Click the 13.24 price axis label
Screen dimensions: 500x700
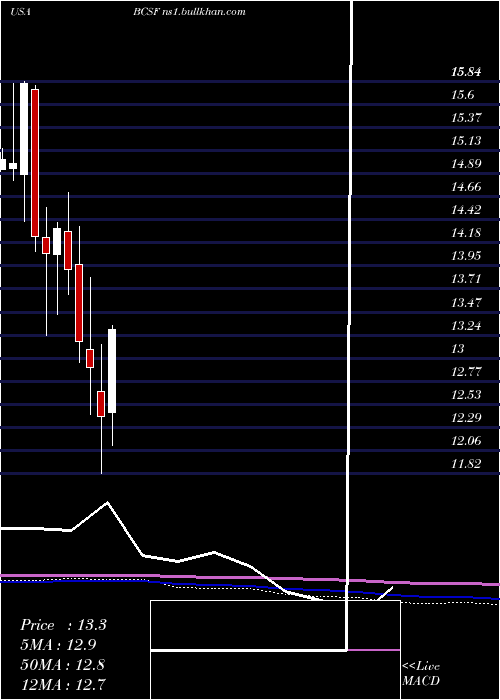(x=466, y=326)
